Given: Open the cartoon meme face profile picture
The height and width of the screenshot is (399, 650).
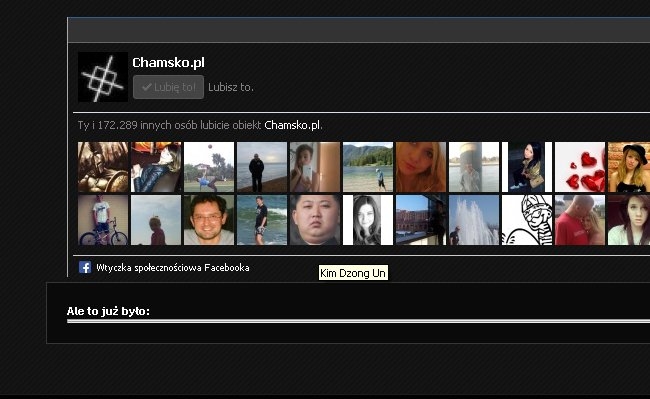Looking at the screenshot, I should click(x=527, y=220).
